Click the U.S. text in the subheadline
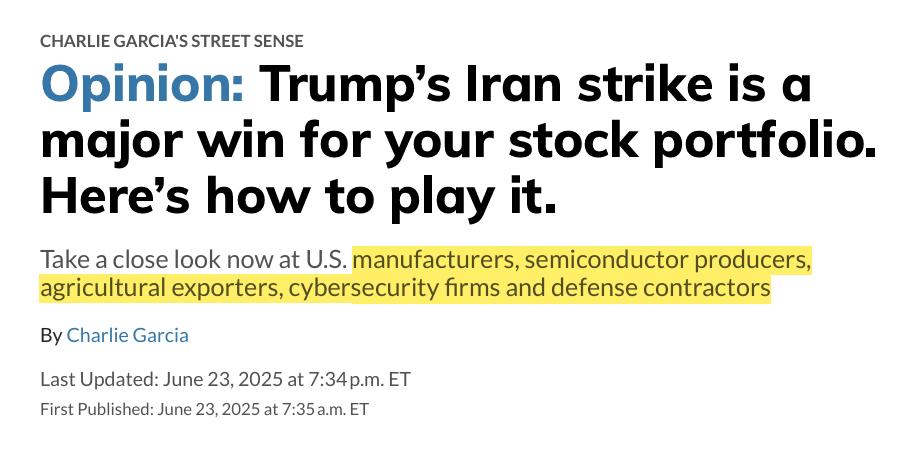This screenshot has height=455, width=904. [327, 260]
